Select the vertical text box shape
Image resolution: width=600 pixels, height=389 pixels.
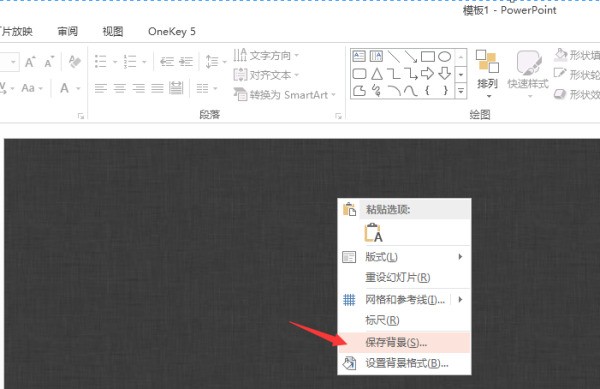[376, 56]
